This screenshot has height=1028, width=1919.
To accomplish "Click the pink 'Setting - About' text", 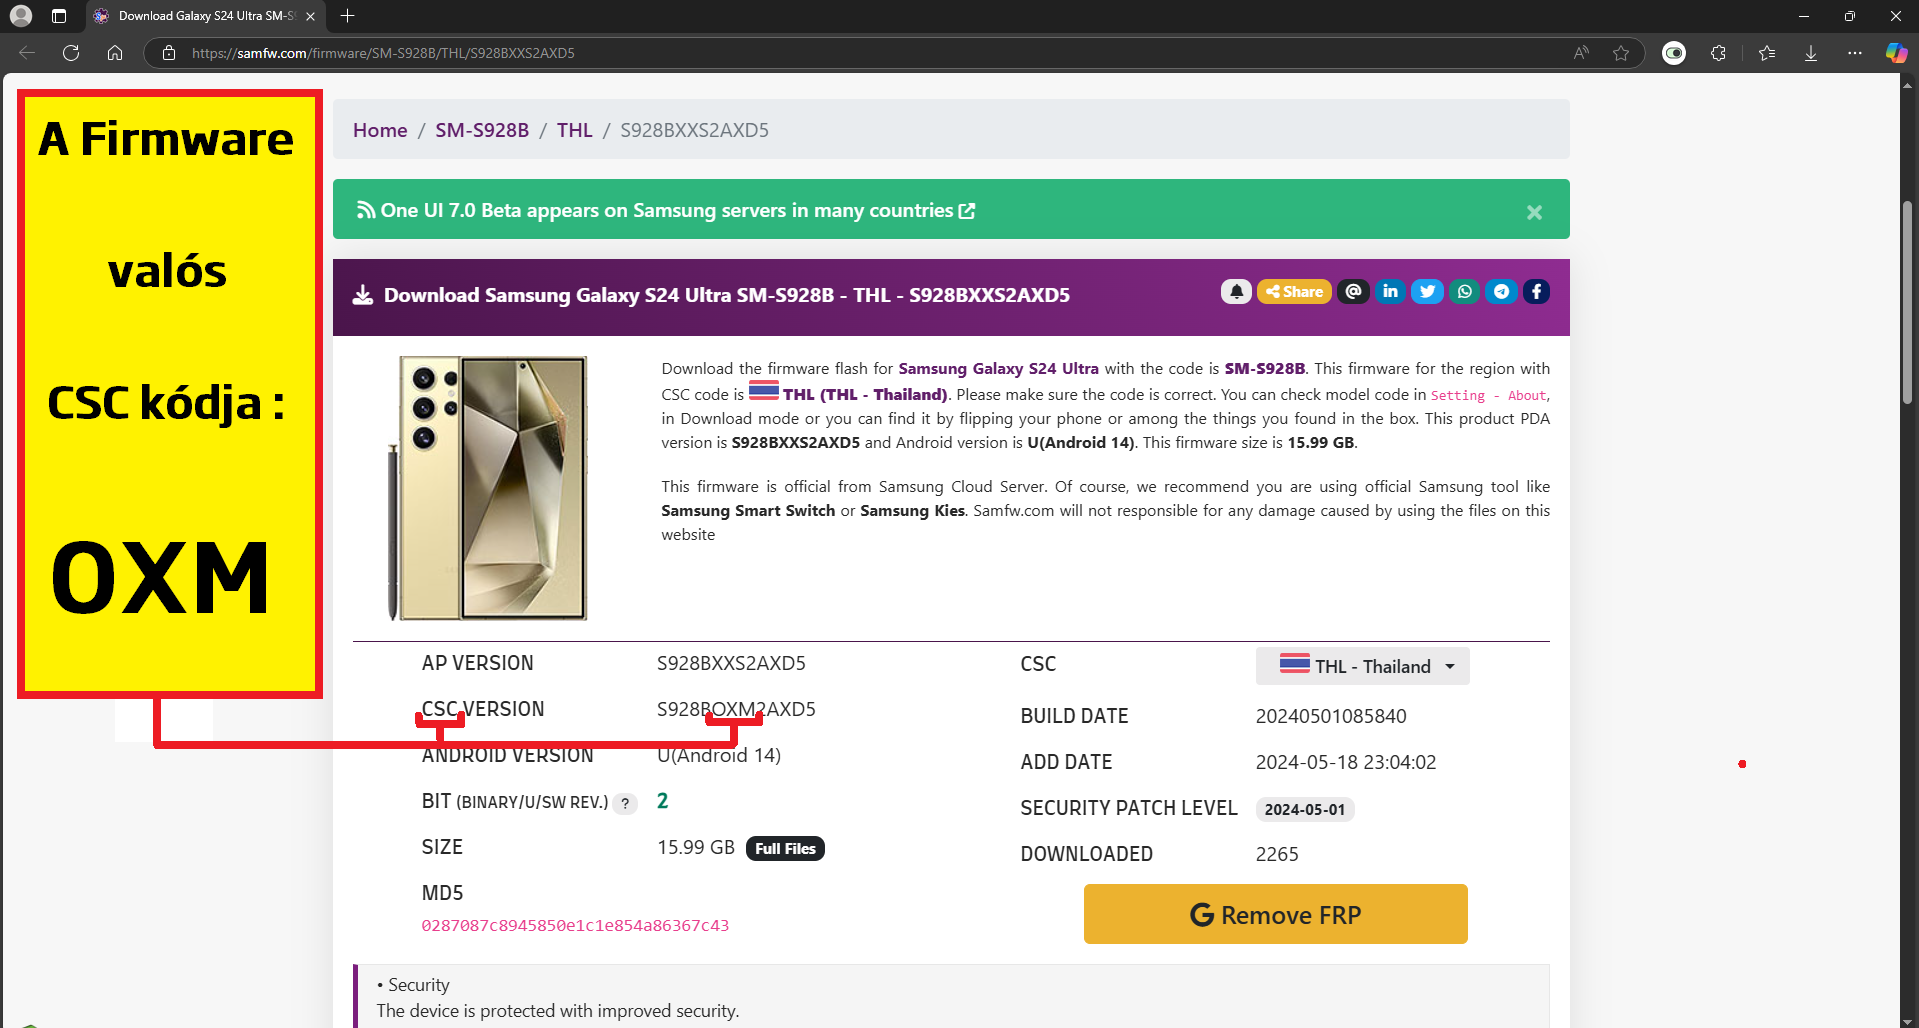I will 1489,395.
